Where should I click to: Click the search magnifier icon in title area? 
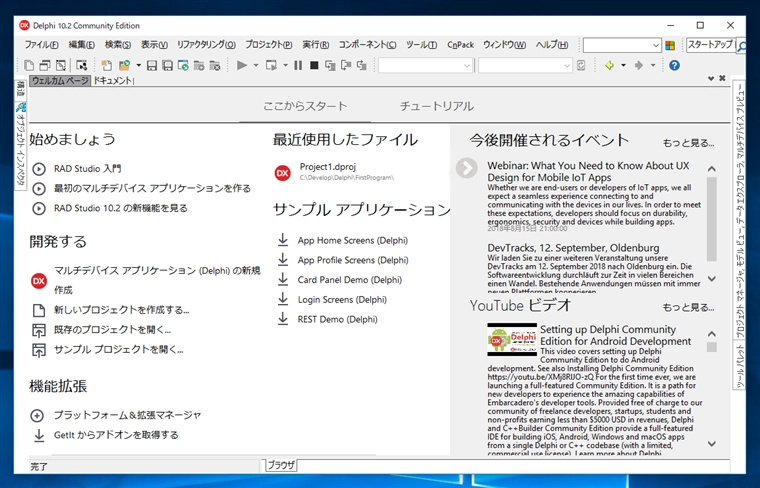[x=741, y=47]
